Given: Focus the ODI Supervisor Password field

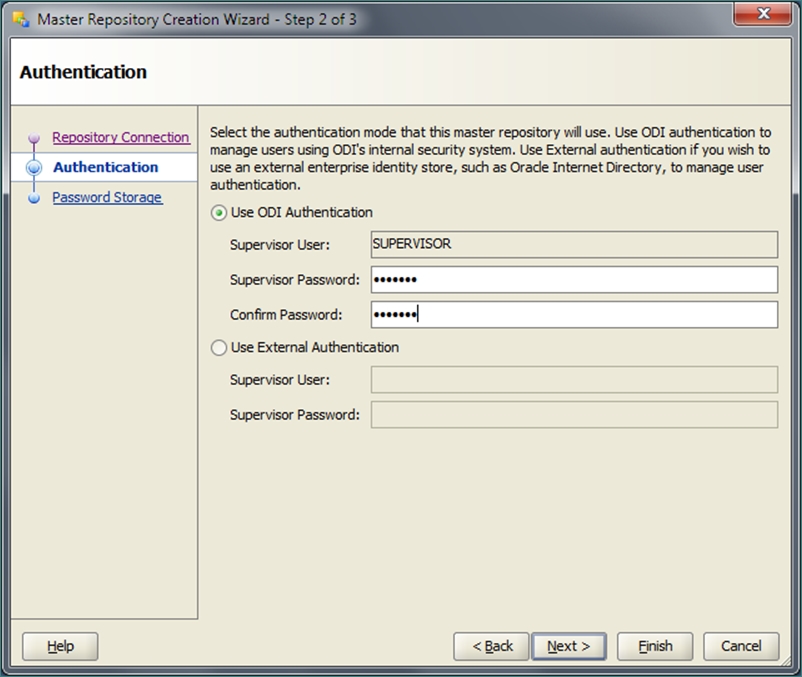Looking at the screenshot, I should point(574,279).
